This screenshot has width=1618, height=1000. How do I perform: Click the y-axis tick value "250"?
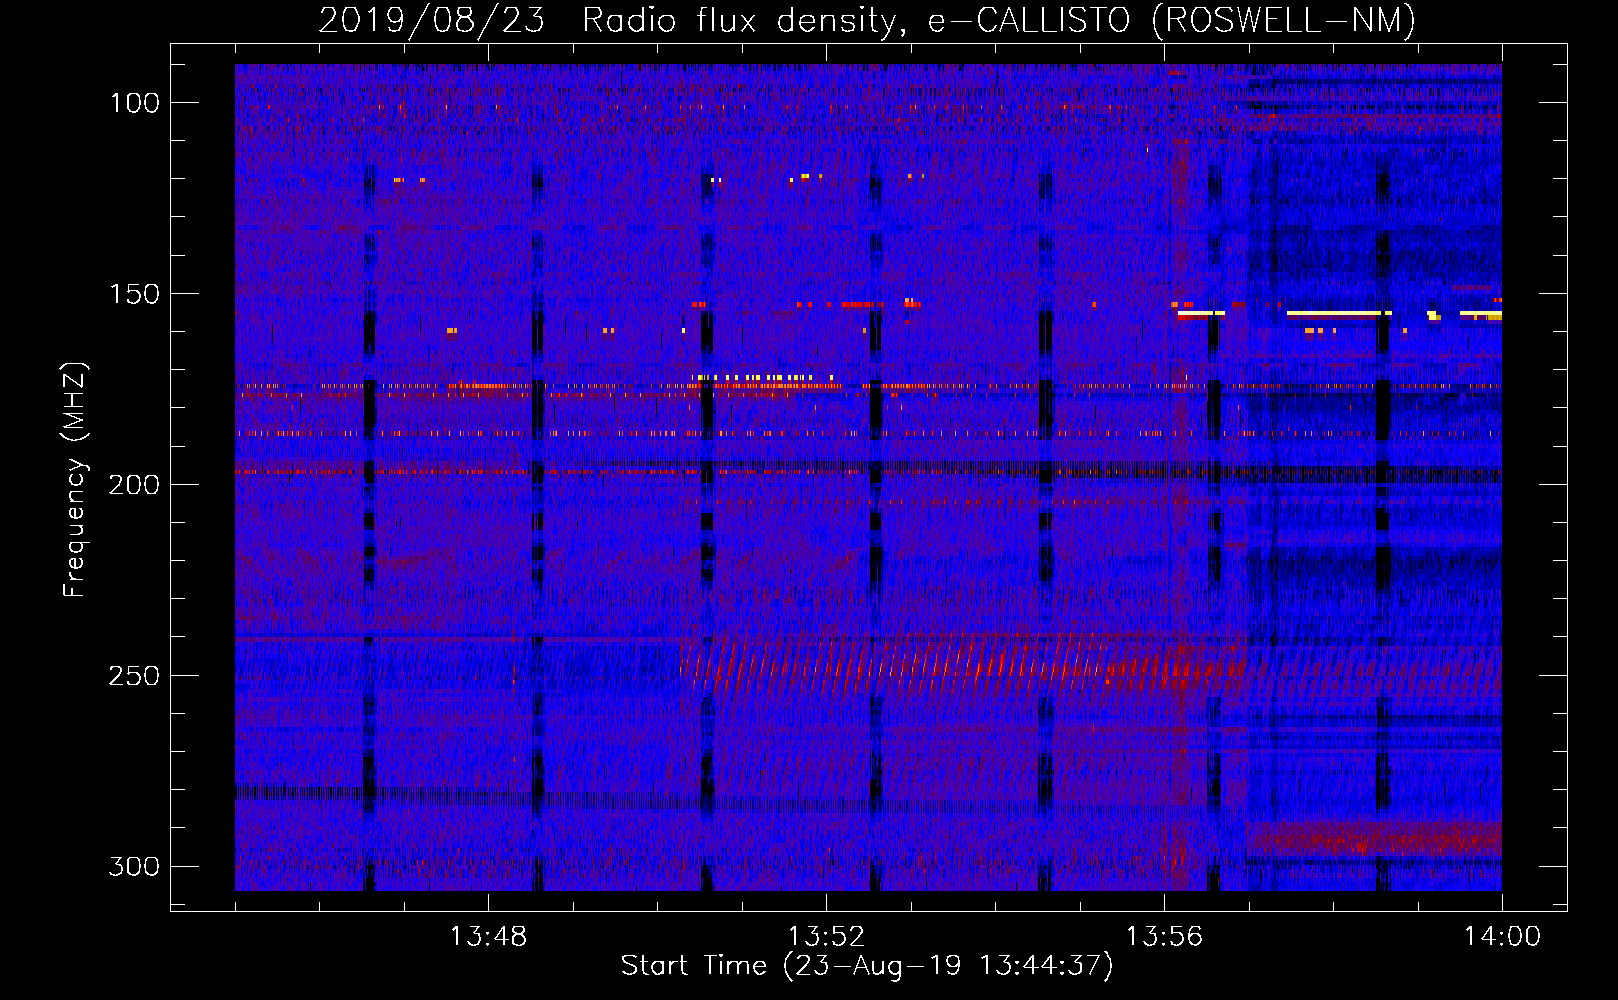point(135,676)
